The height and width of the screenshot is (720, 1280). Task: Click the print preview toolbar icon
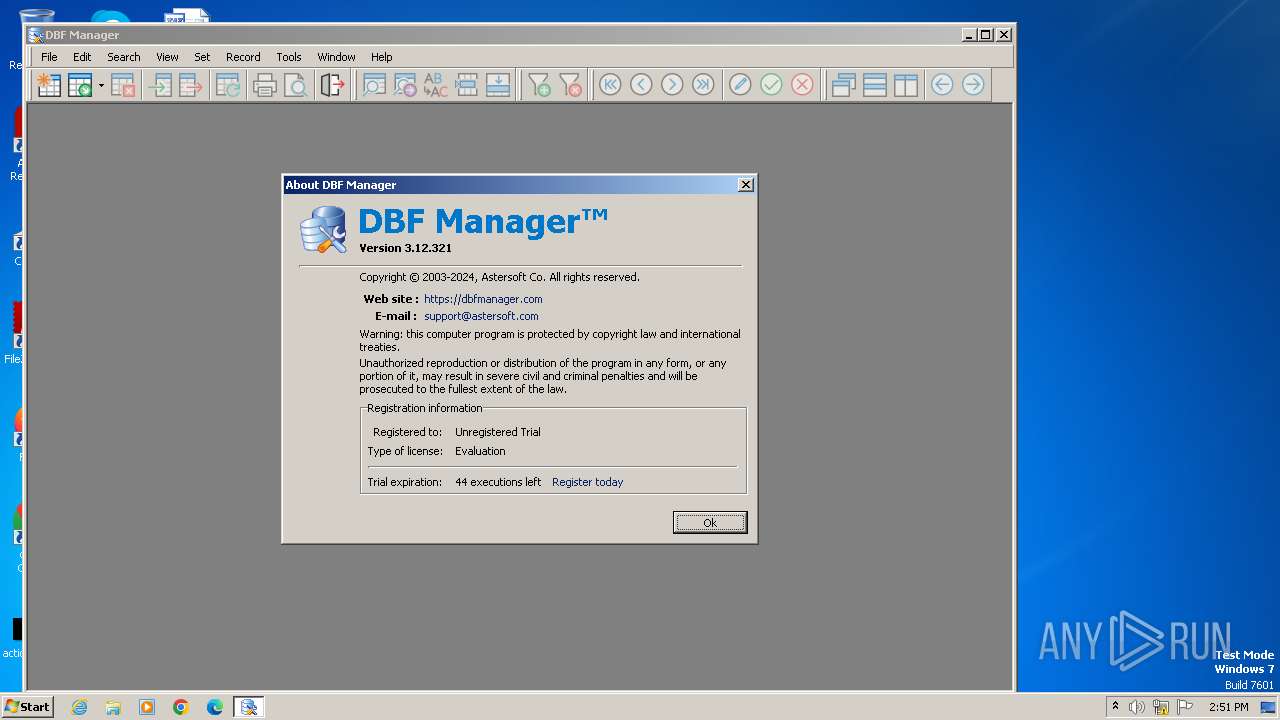[x=296, y=85]
